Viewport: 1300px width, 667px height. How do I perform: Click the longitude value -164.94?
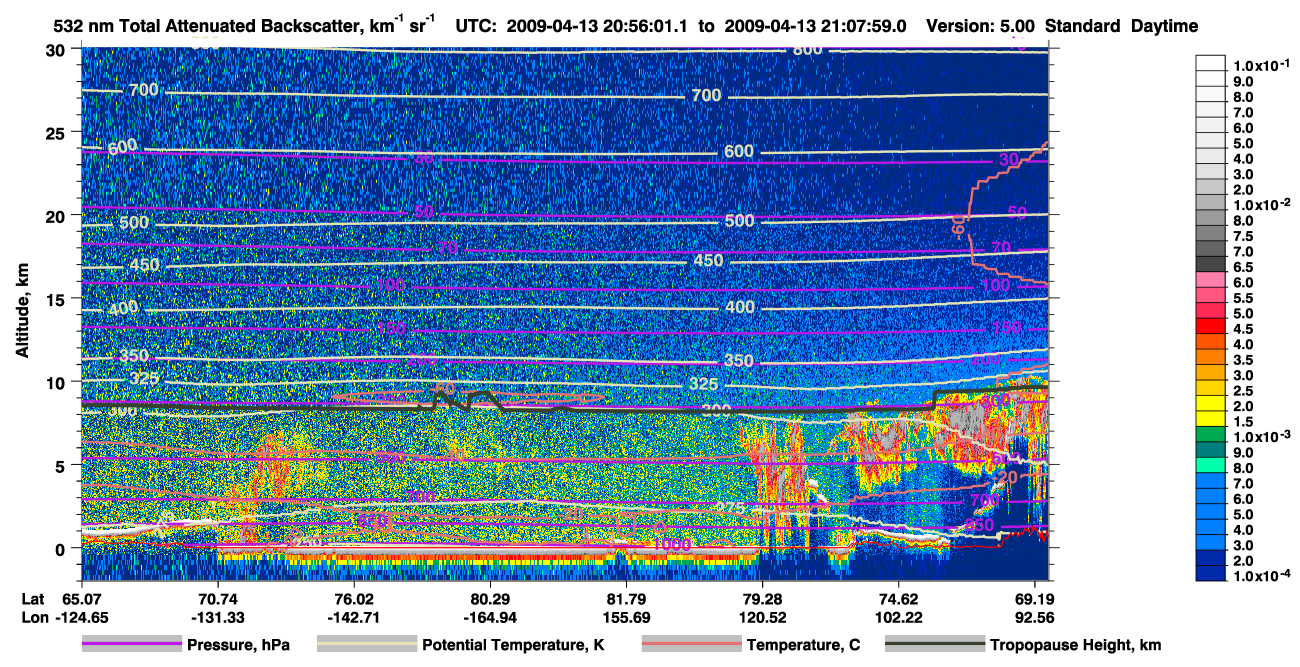(x=489, y=617)
